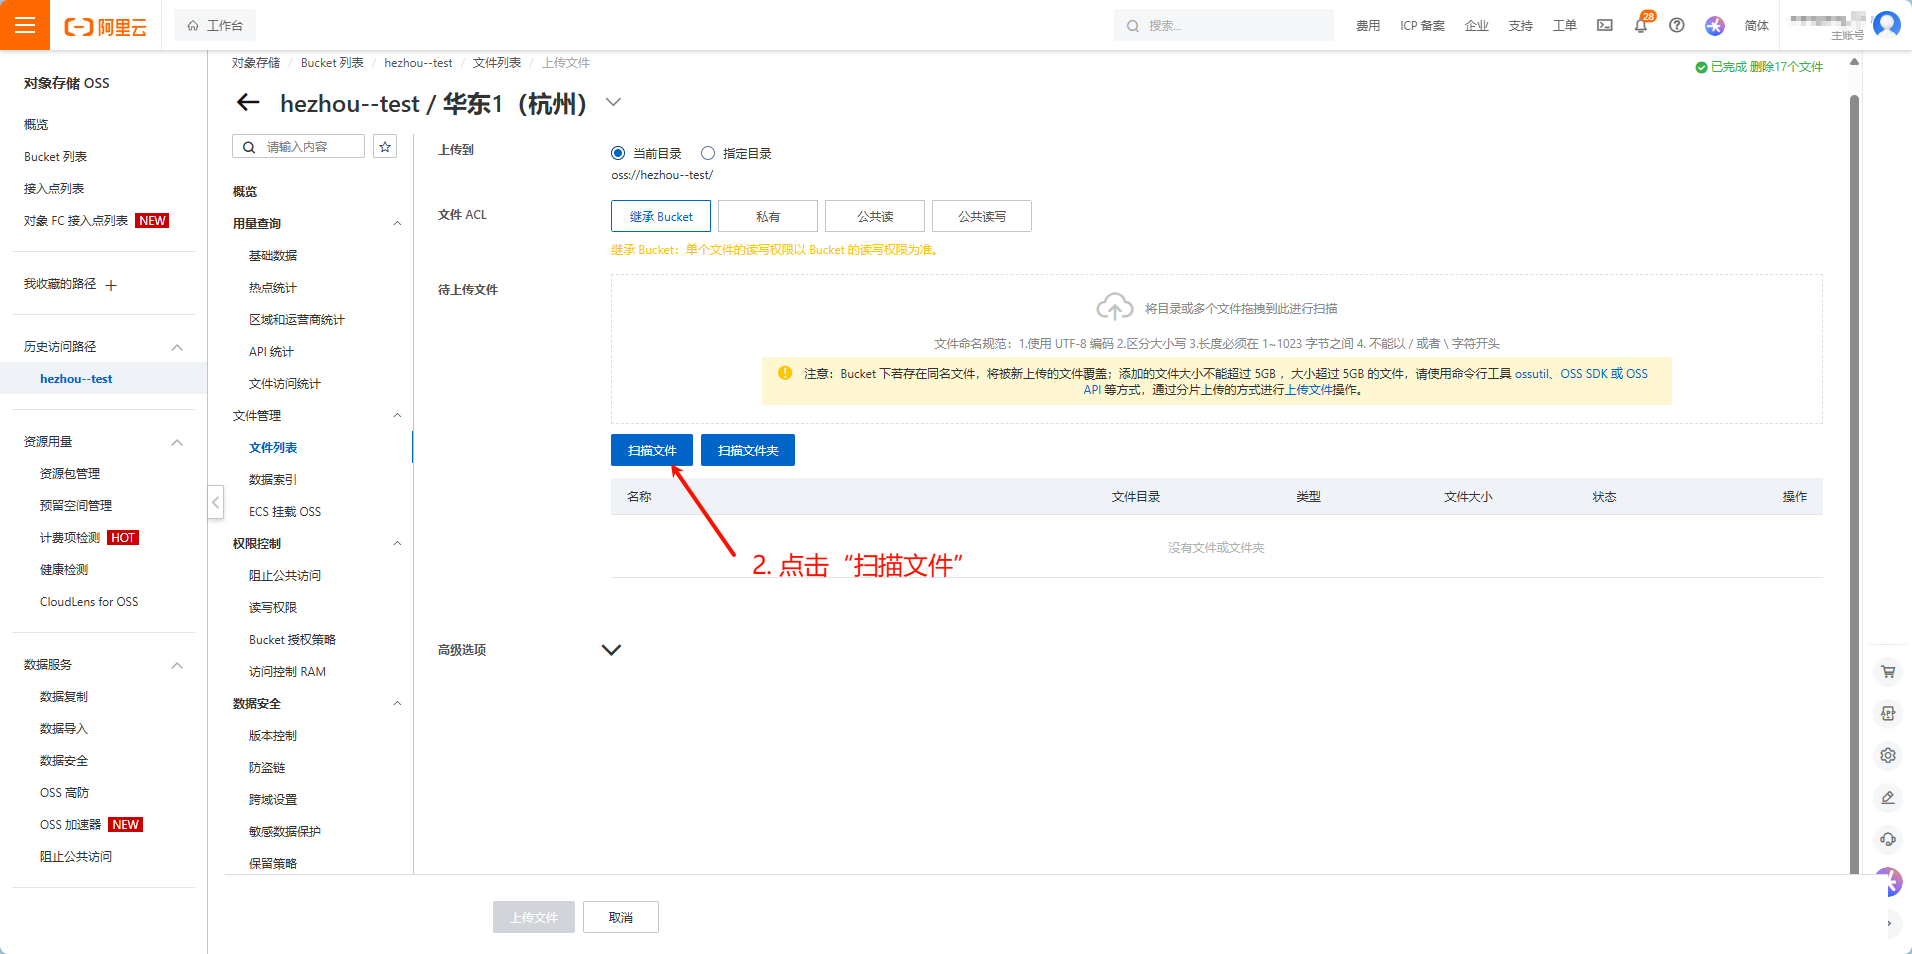
Task: Open the Bucket 列表 menu item
Action: 55,157
